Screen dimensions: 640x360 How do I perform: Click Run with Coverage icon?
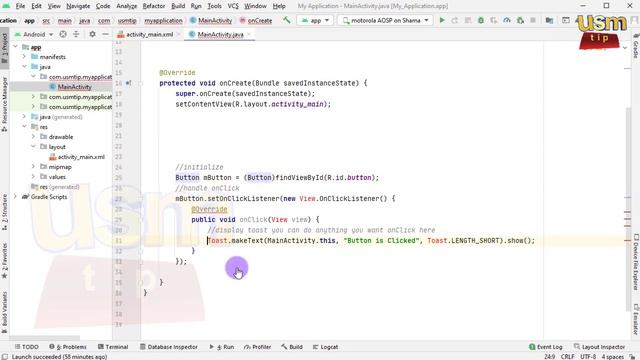point(494,20)
